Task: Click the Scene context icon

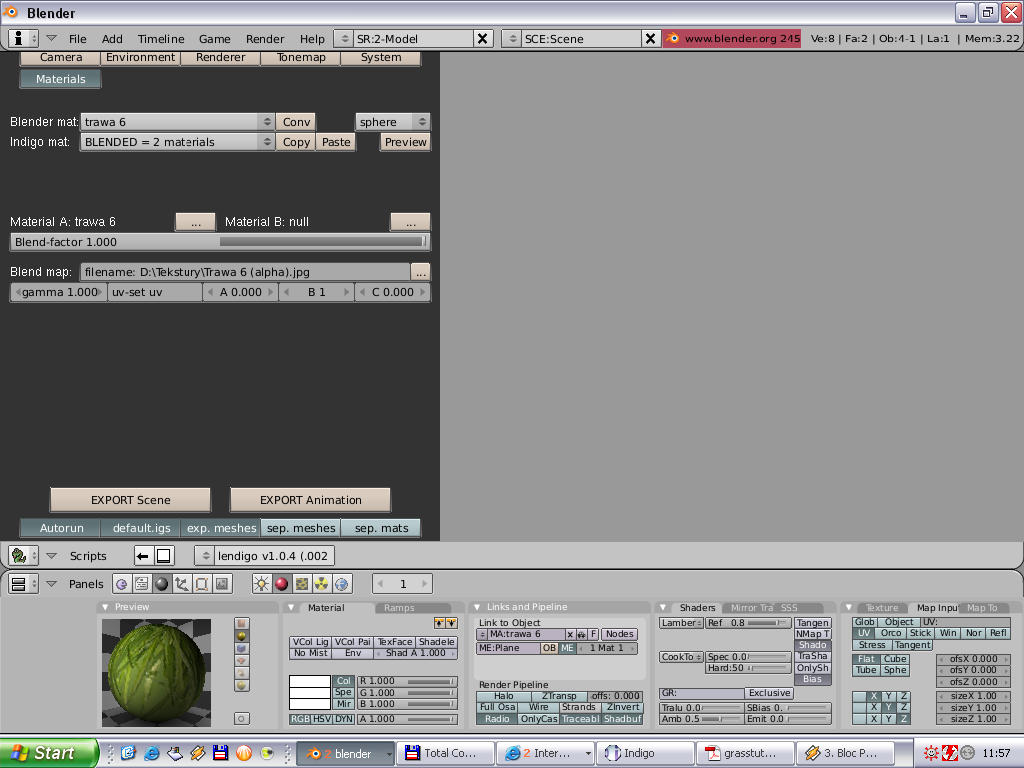Action: 221,584
